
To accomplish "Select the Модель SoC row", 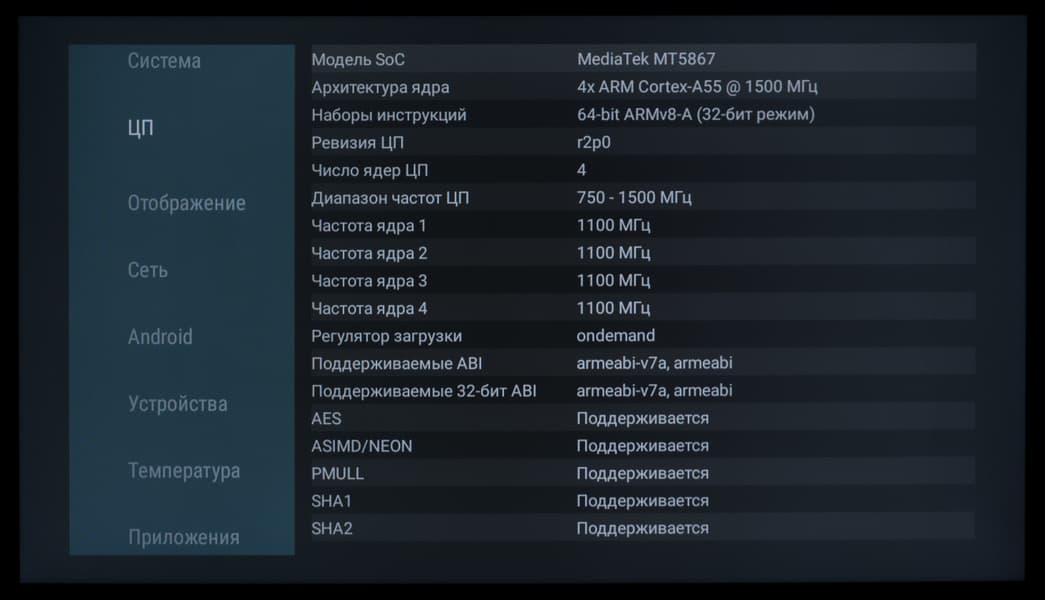I will 642,60.
